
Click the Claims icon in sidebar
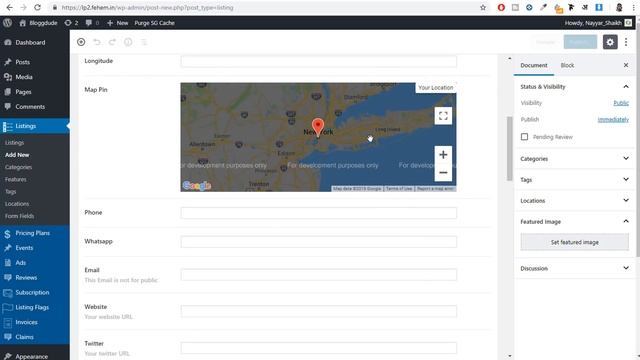coord(7,337)
